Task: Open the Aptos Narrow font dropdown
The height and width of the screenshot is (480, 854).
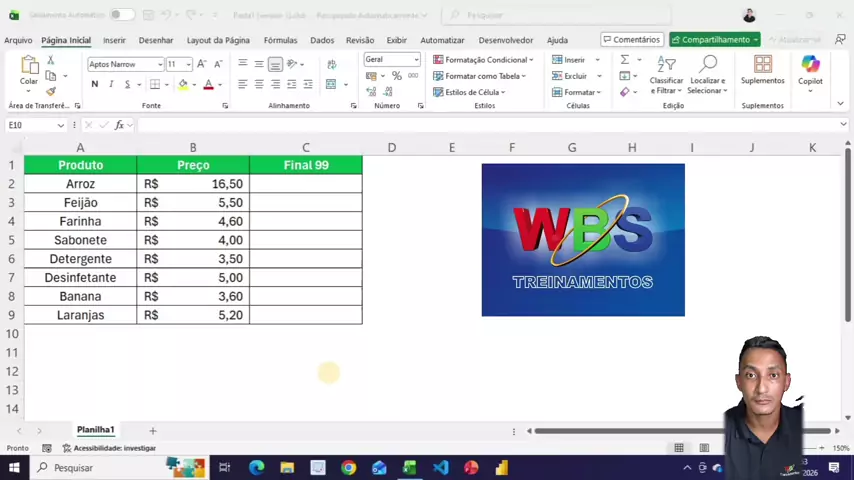Action: coord(160,64)
